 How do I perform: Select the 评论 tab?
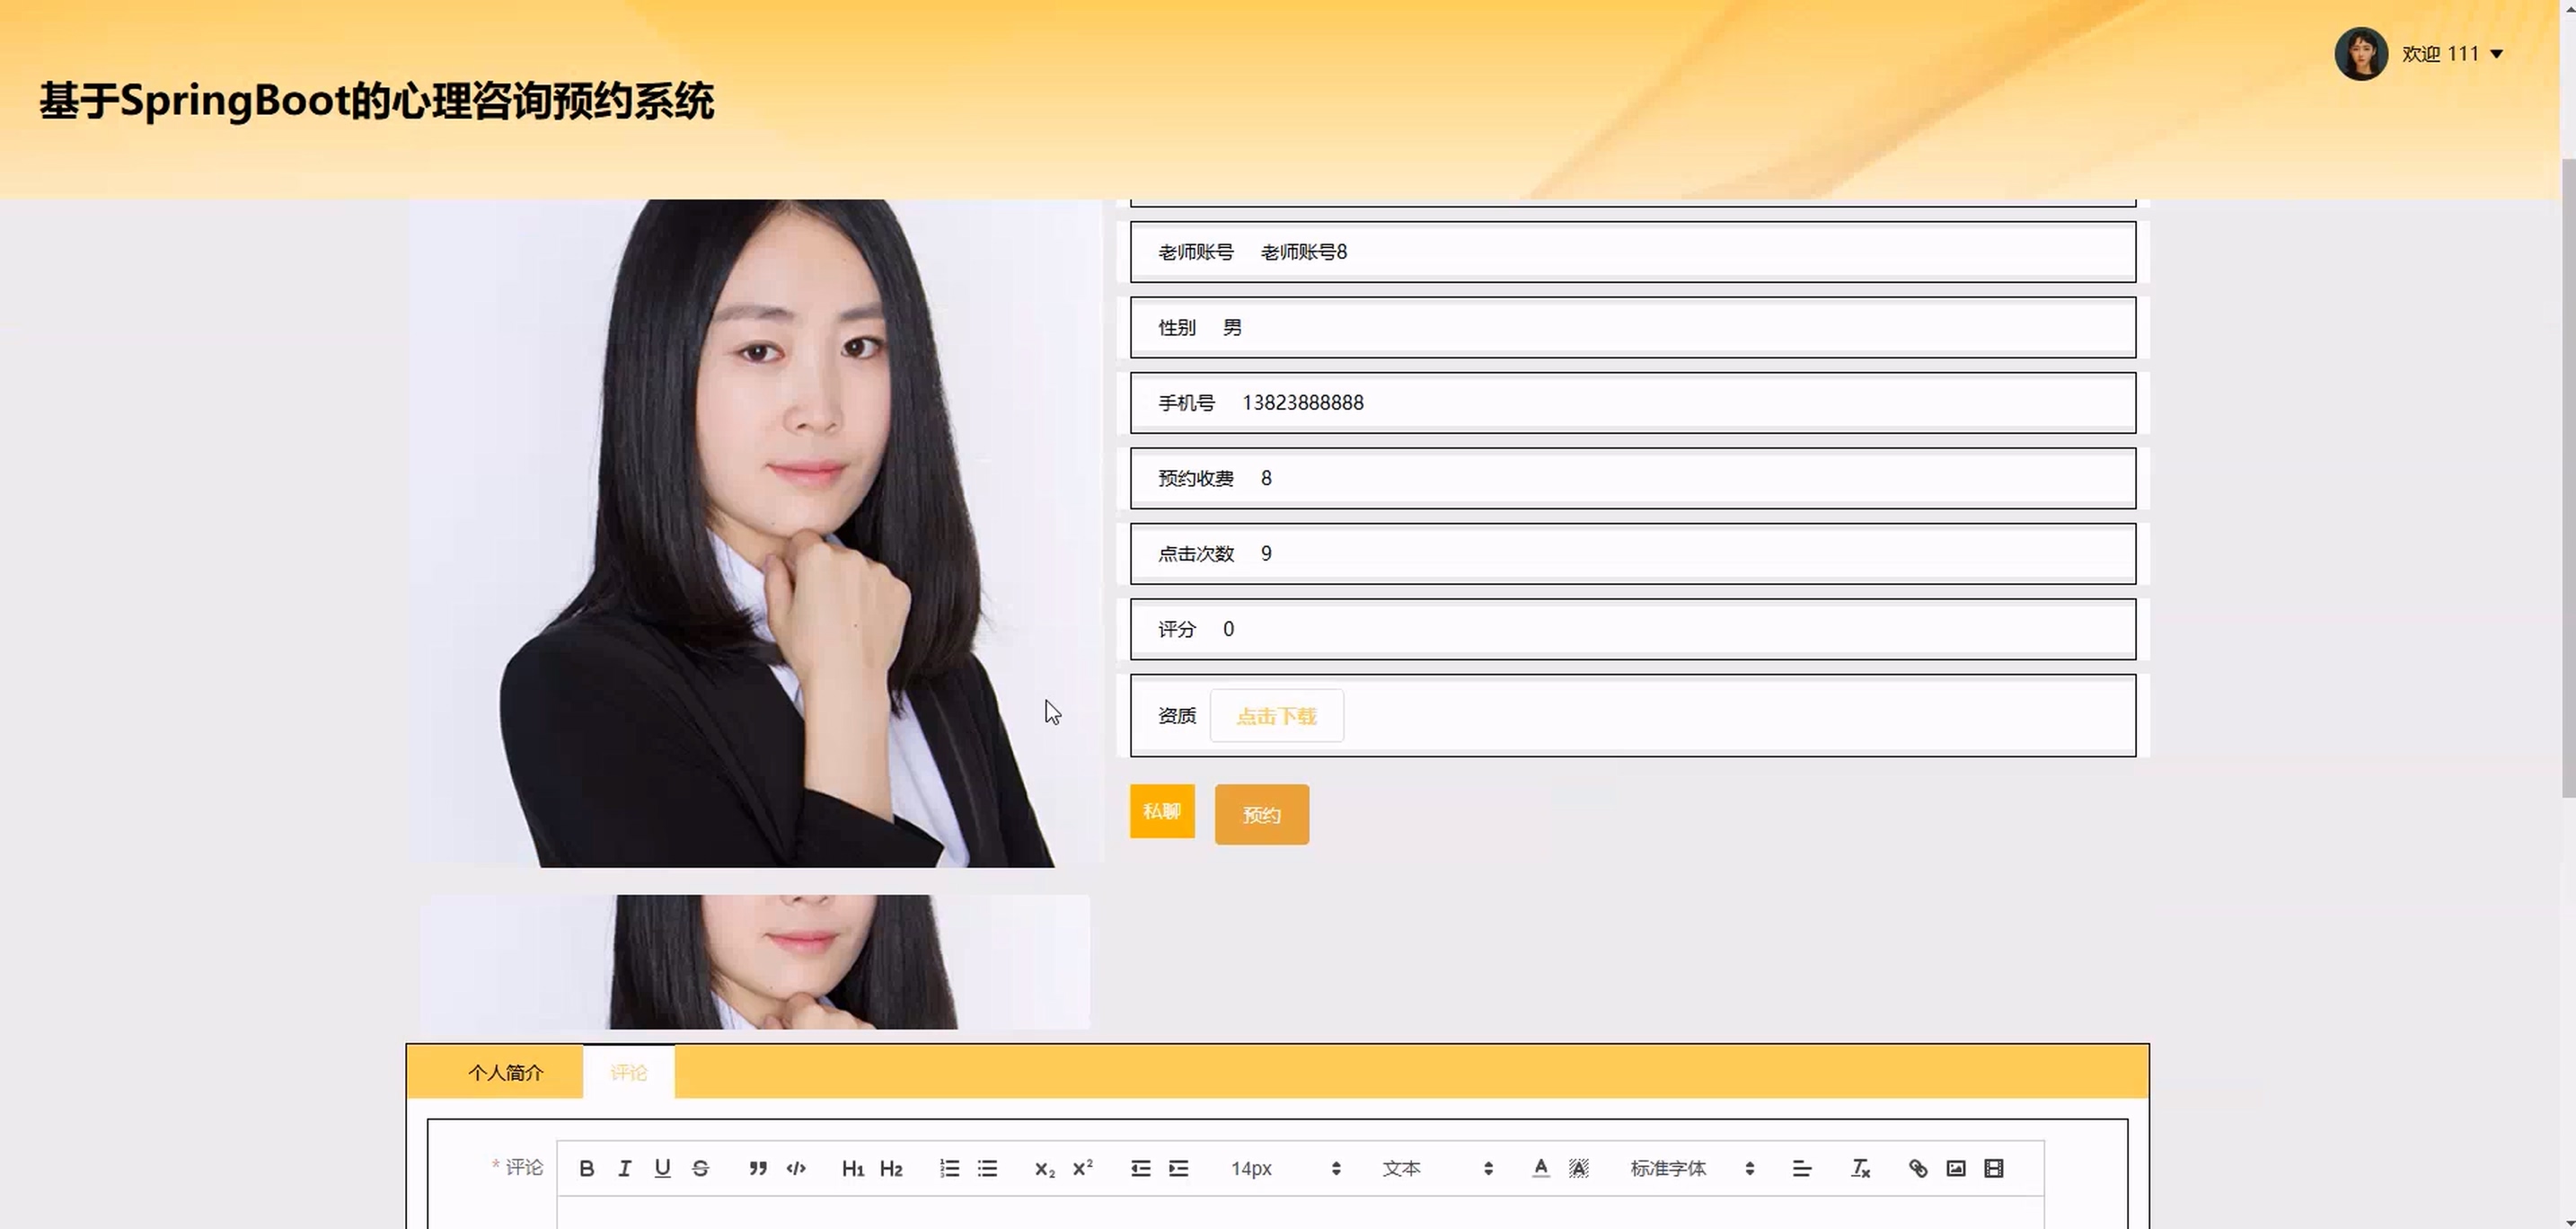[628, 1072]
